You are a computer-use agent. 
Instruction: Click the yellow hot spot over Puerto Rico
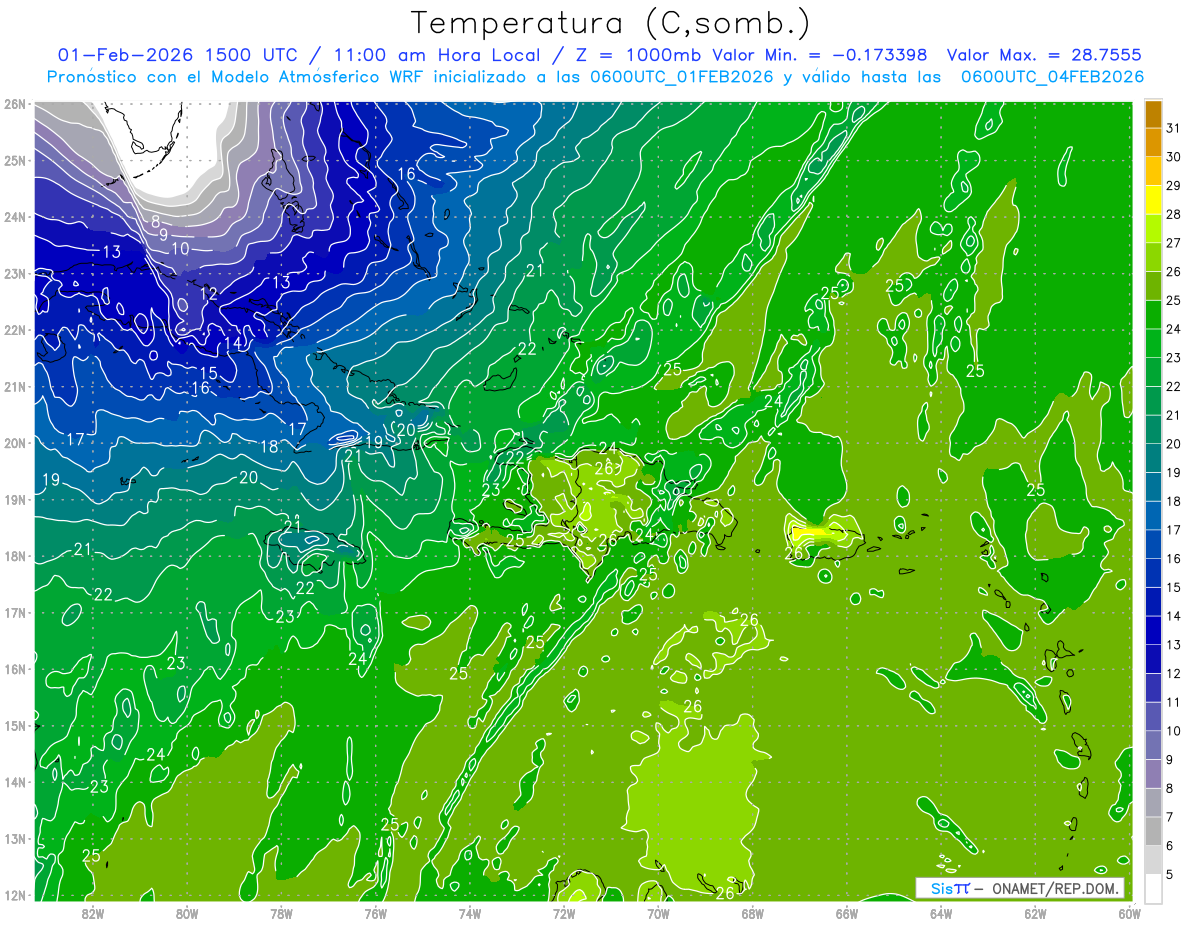click(812, 533)
